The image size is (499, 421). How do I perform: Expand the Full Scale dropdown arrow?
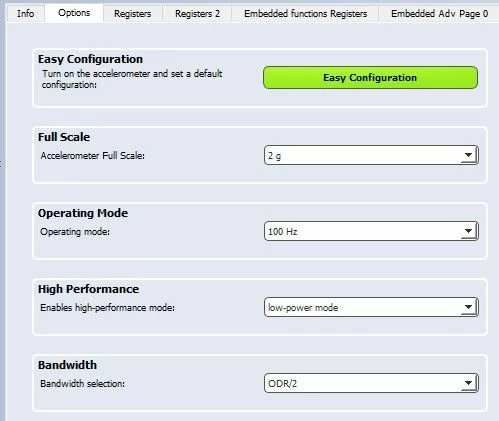pyautogui.click(x=468, y=155)
